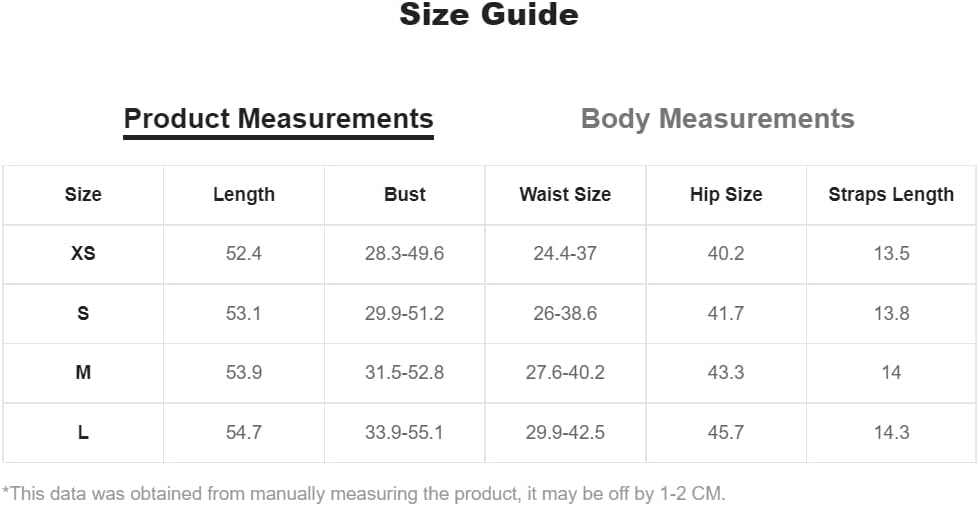Select the M size row label

(83, 373)
